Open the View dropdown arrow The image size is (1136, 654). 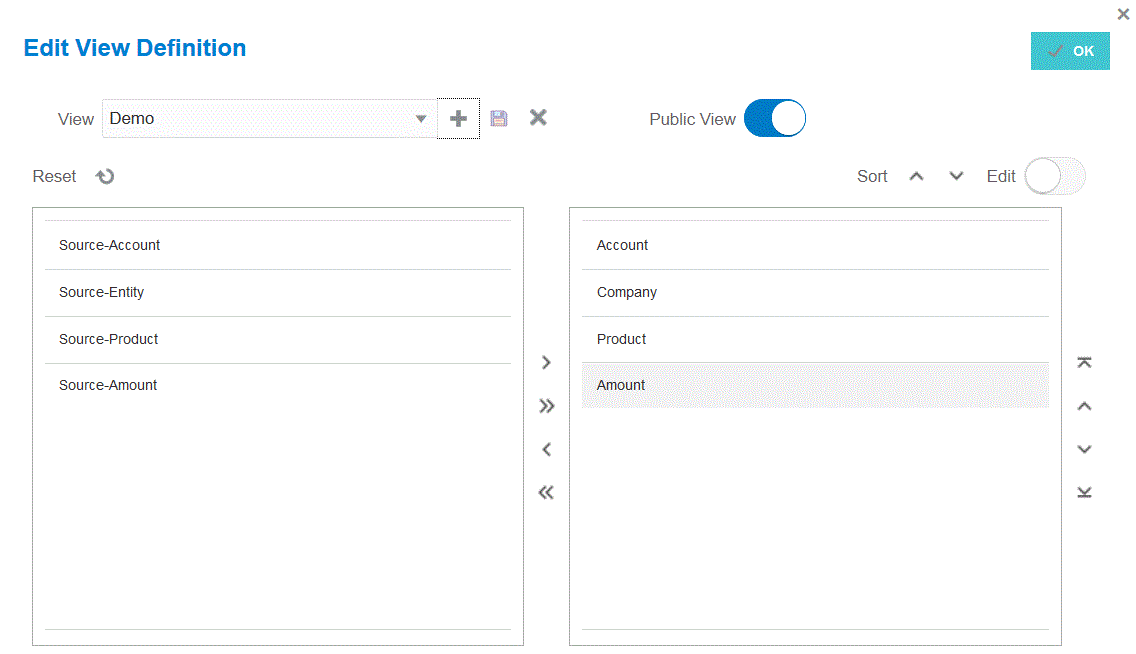coord(421,119)
